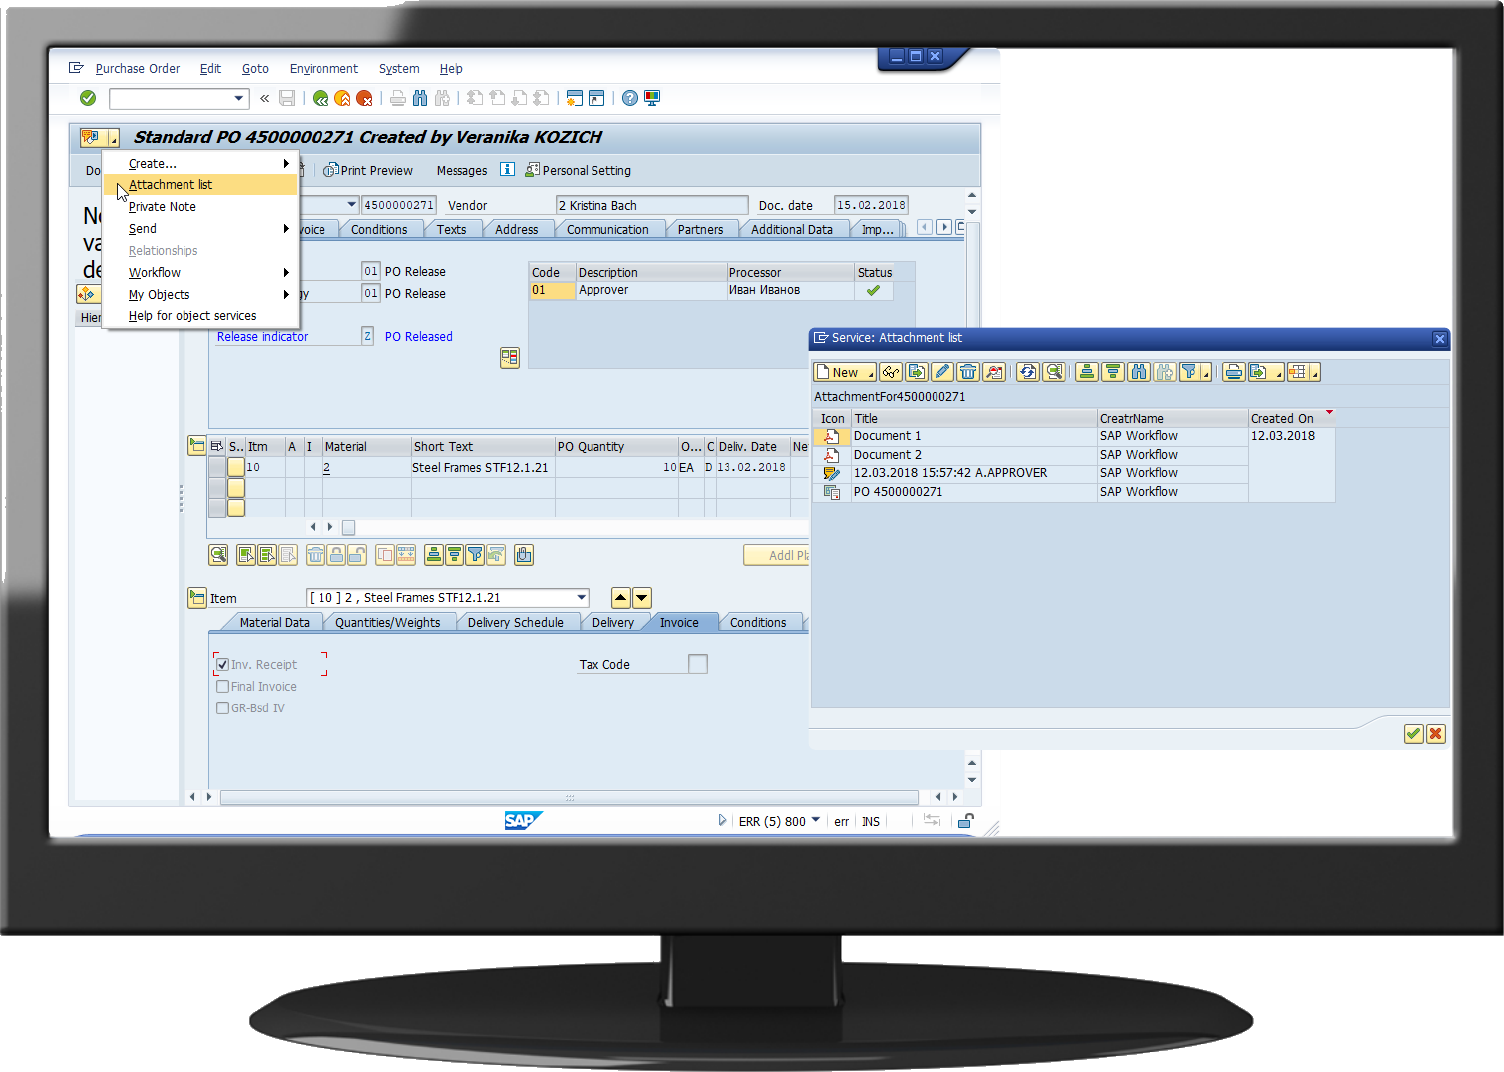Image resolution: width=1504 pixels, height=1072 pixels.
Task: Click the item table horizontal scrollbar handle
Action: [348, 527]
